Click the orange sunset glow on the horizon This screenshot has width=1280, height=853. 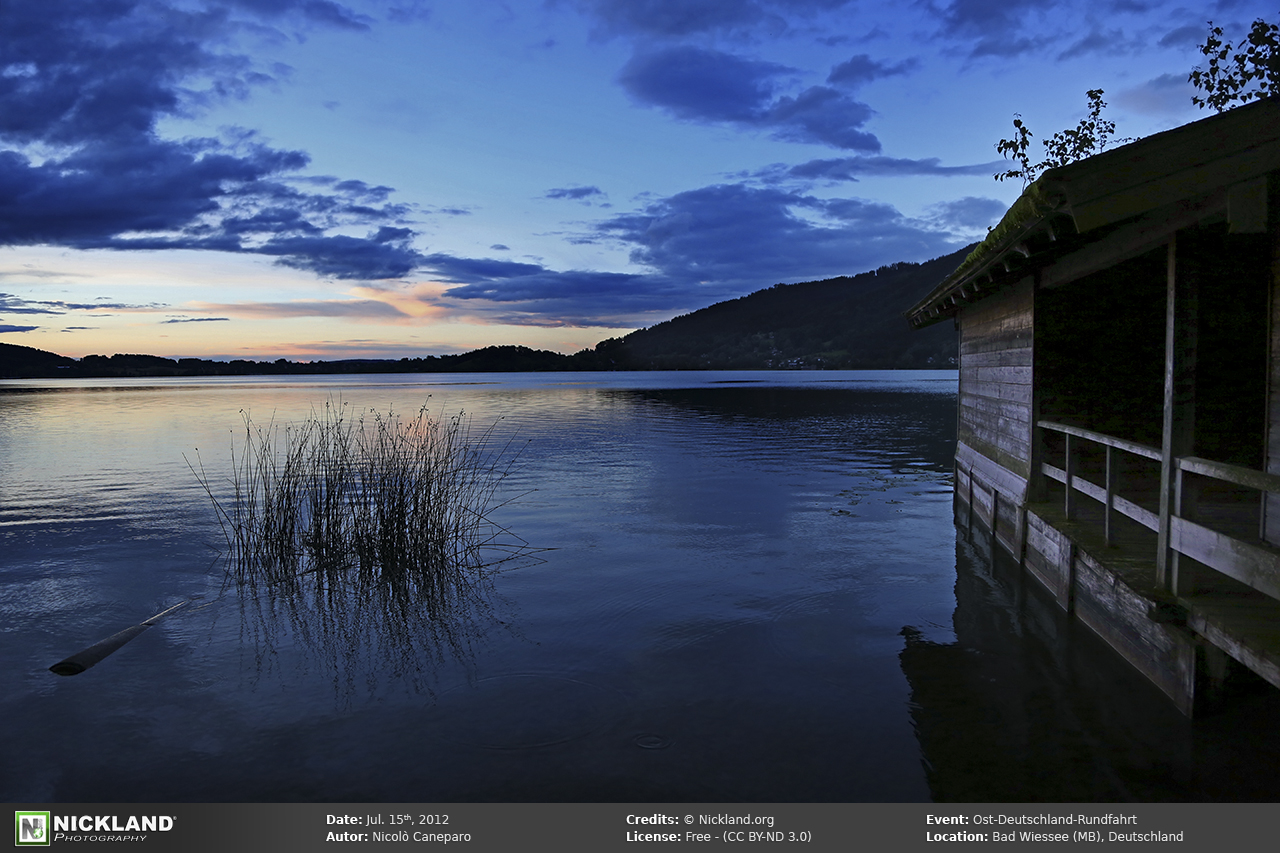[410, 302]
